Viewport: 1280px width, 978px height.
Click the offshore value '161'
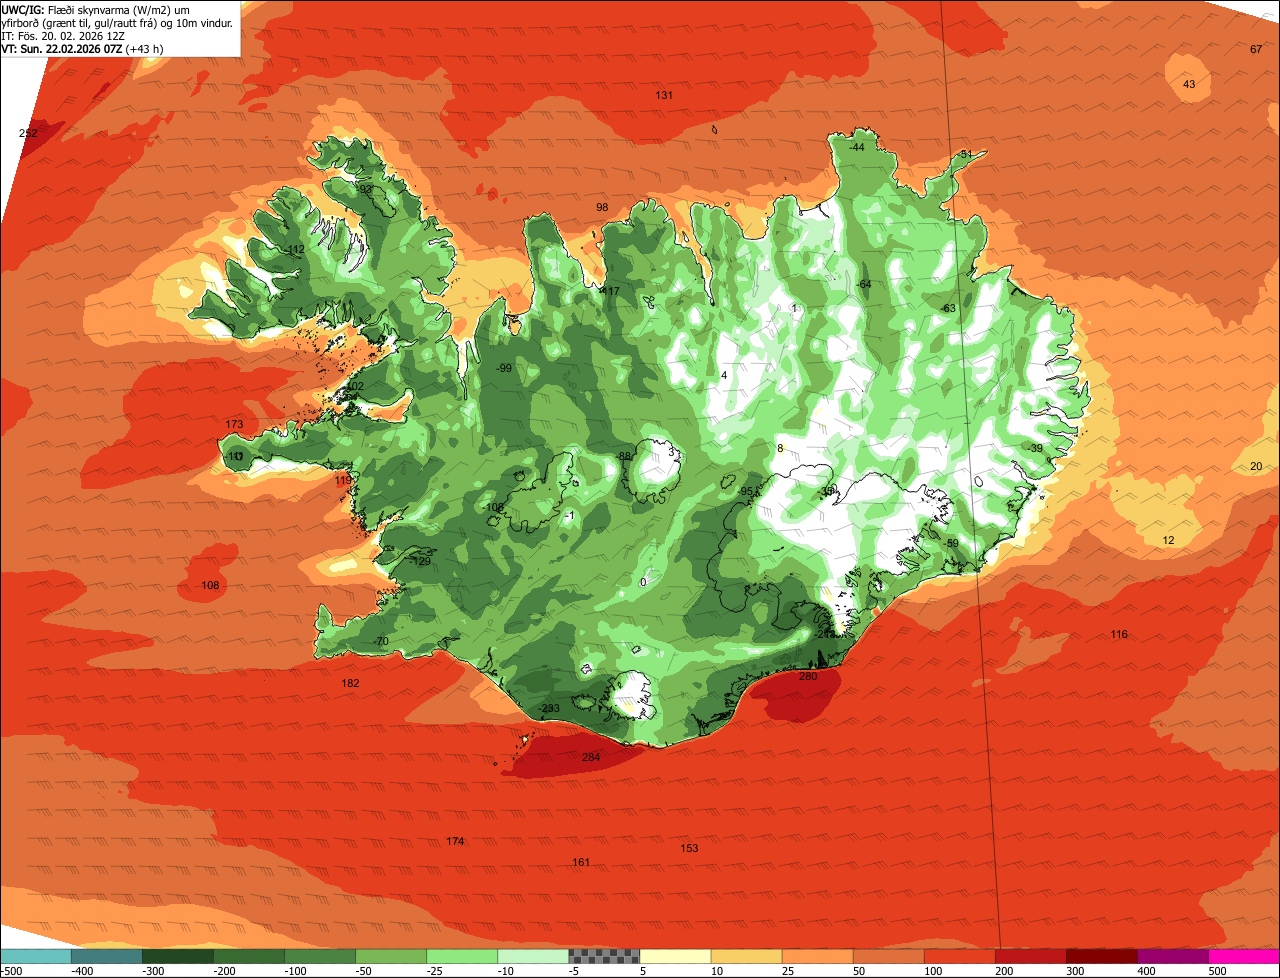(x=581, y=862)
